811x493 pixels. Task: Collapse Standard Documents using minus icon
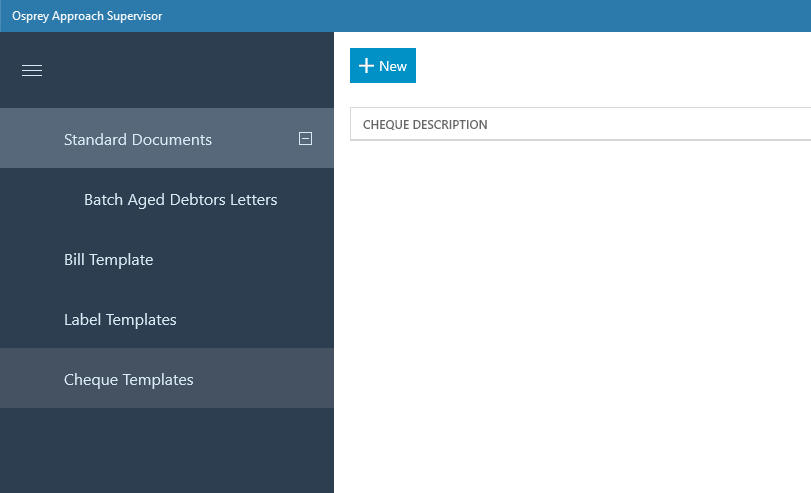[x=305, y=138]
